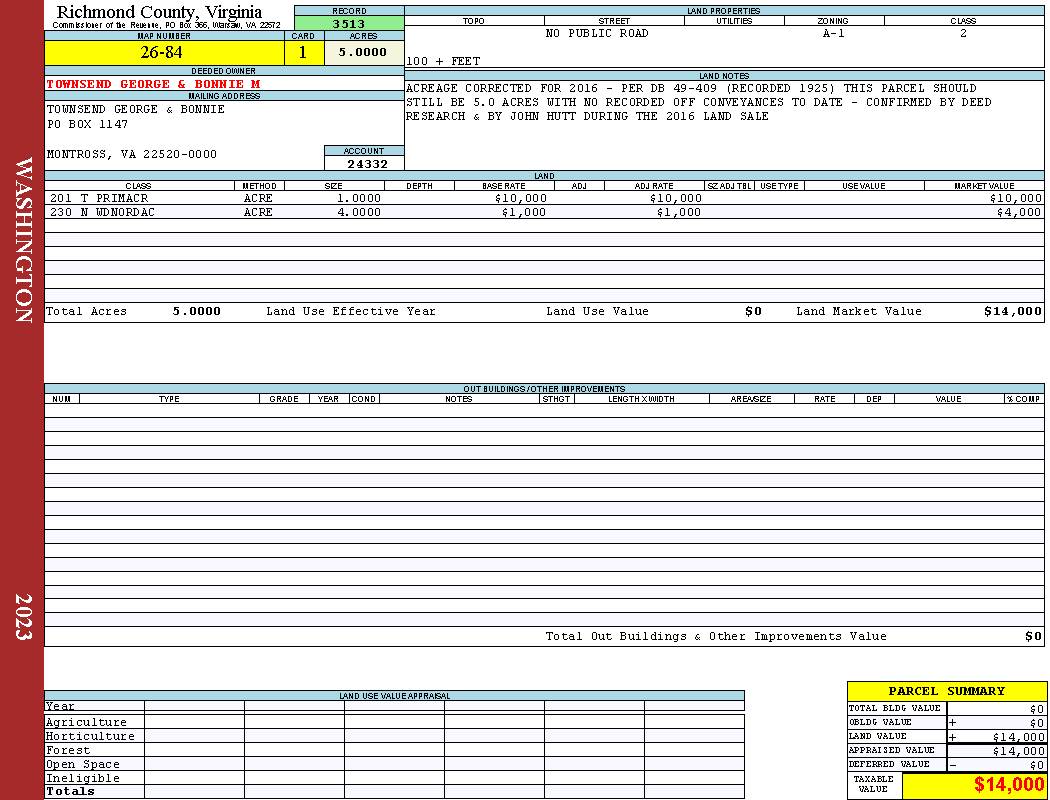Image resolution: width=1050 pixels, height=800 pixels.
Task: Click base rate $10,000 cell
Action: pyautogui.click(x=521, y=198)
